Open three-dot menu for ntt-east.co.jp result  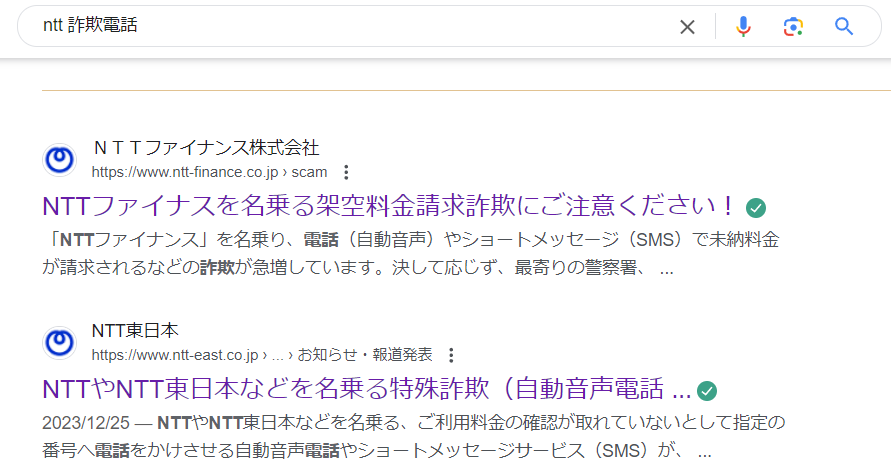[451, 355]
